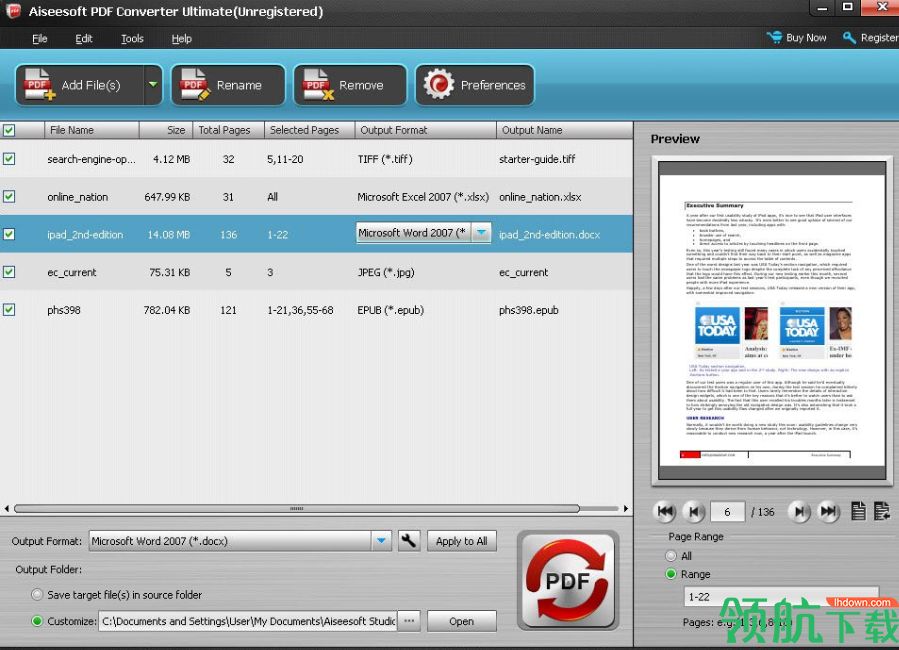This screenshot has width=899, height=650.
Task: Expand the ipad_2nd-edition row format dropdown
Action: 482,233
